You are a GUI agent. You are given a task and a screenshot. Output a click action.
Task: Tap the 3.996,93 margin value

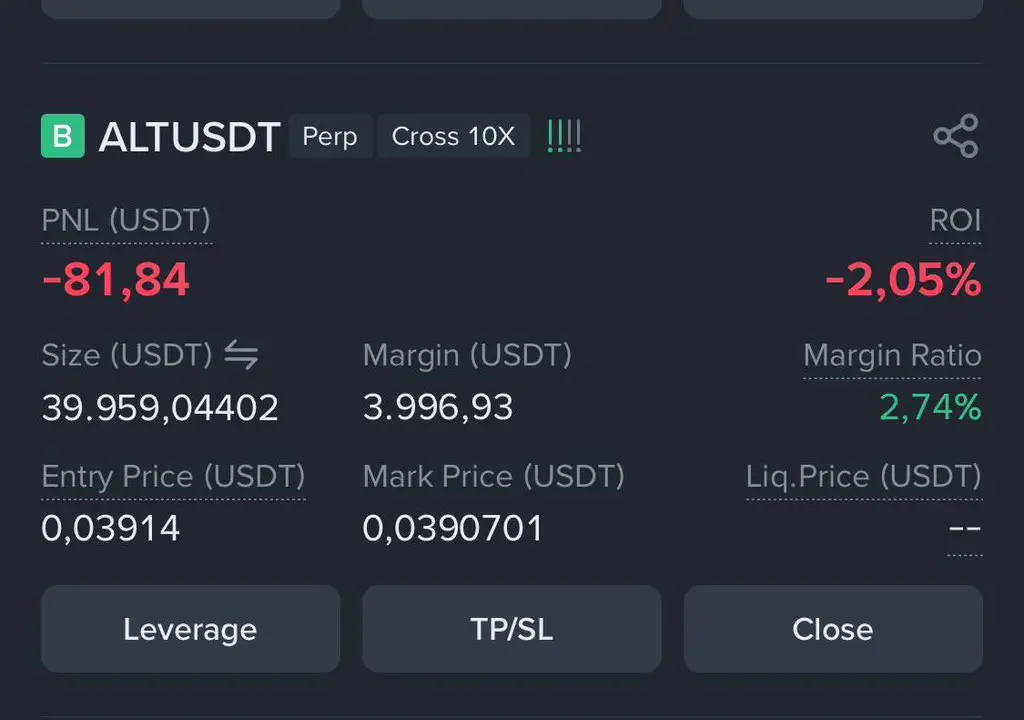(x=438, y=407)
